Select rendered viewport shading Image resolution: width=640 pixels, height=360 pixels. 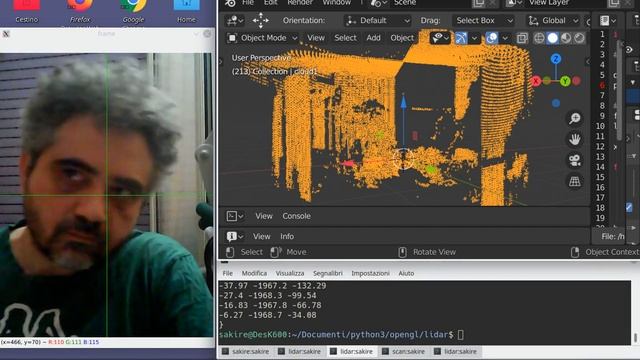tap(579, 38)
